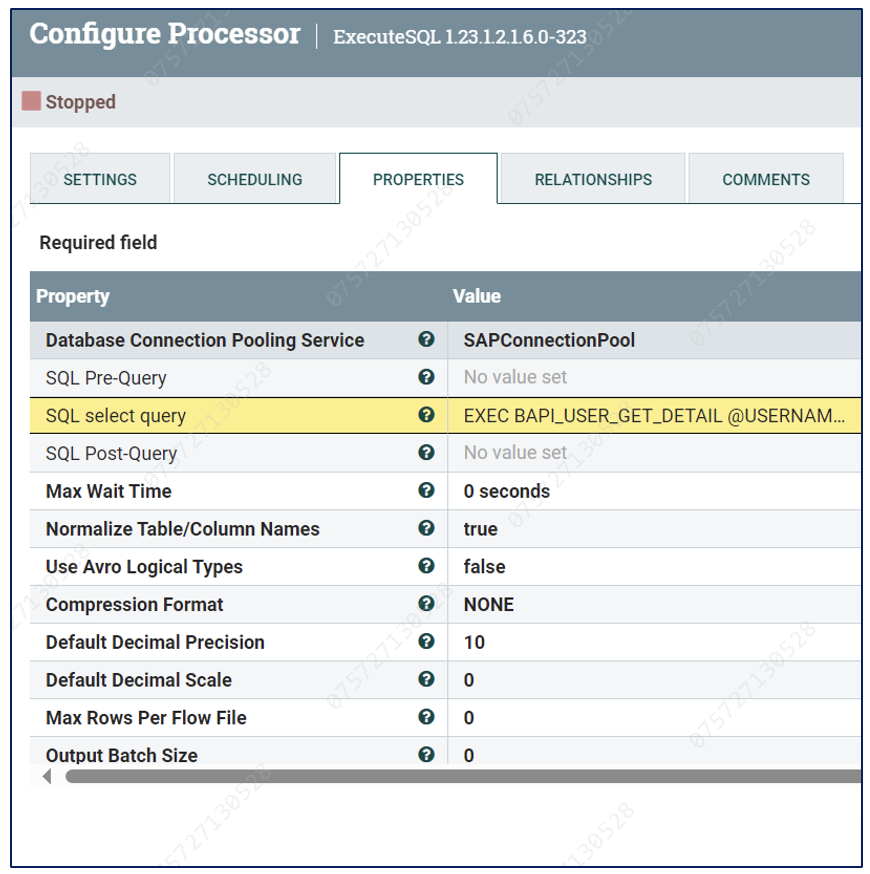Select the SQL Pre-Query property name

[x=106, y=378]
